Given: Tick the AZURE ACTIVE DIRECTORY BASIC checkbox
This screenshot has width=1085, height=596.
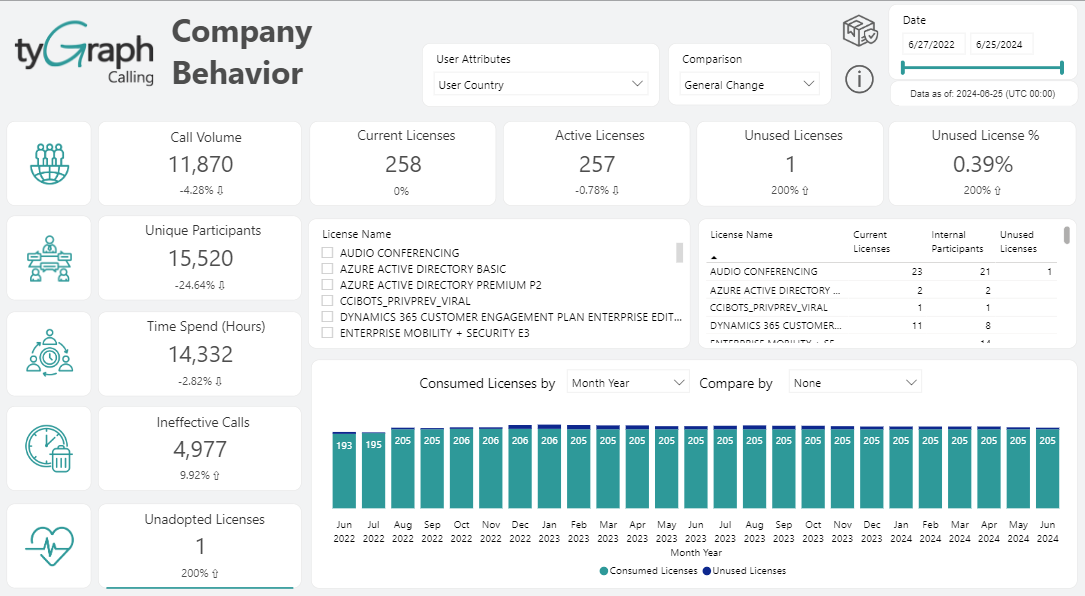Looking at the screenshot, I should click(327, 269).
